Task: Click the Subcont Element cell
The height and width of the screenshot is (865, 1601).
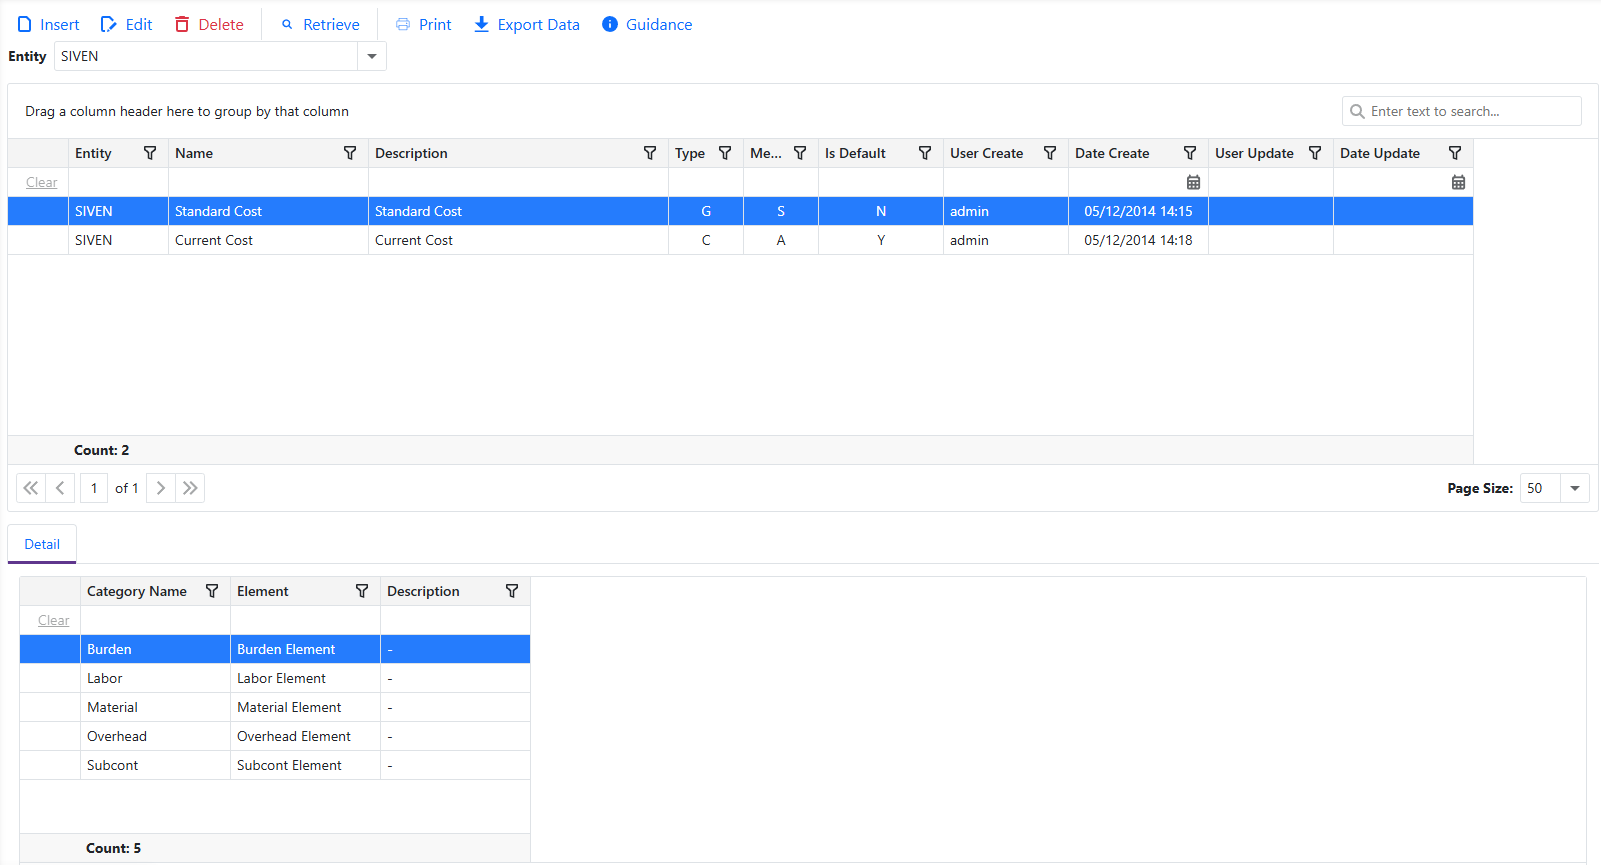Action: pos(305,765)
